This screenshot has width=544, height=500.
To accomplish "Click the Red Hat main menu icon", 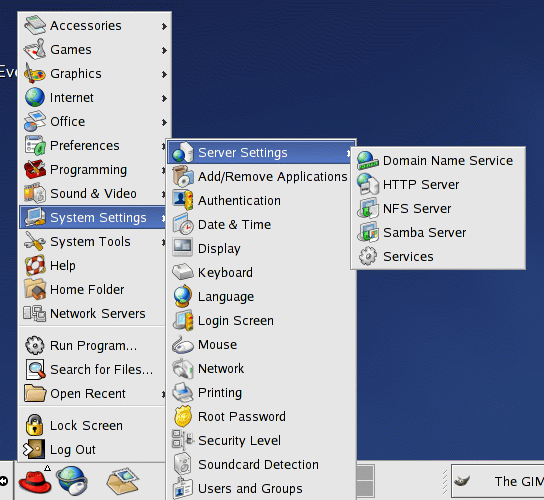I will 35,481.
